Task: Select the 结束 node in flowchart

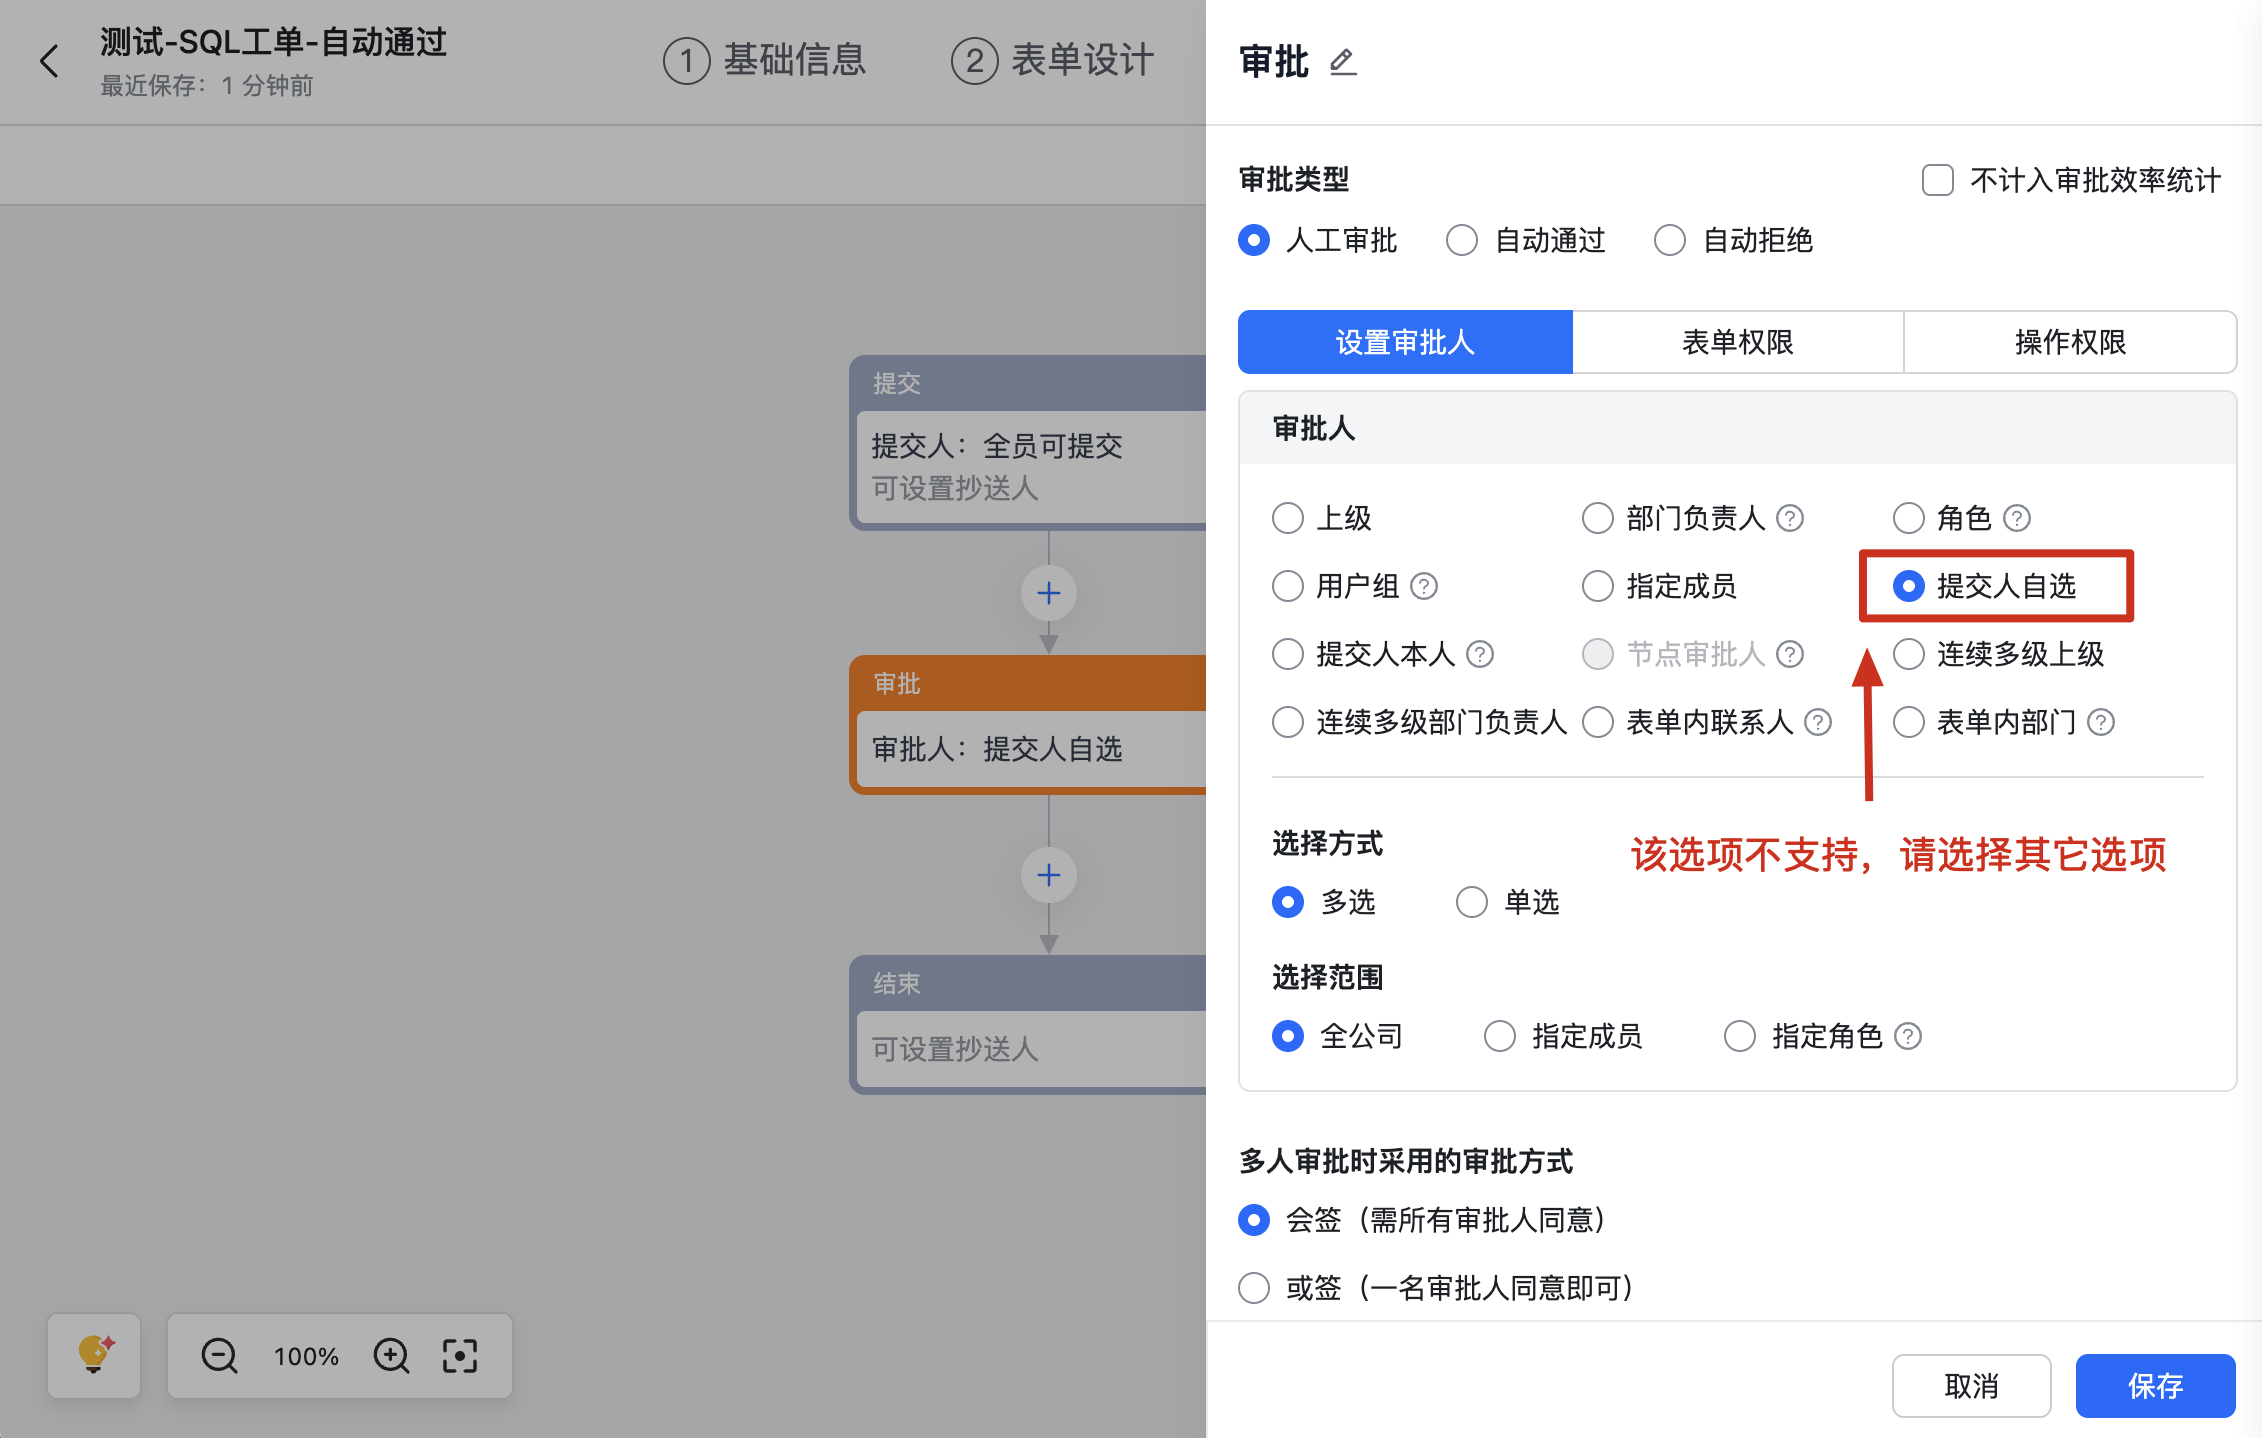Action: 1030,1025
